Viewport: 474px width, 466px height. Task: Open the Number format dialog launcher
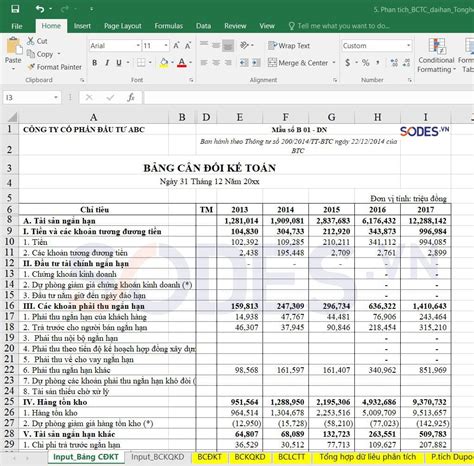(x=409, y=80)
